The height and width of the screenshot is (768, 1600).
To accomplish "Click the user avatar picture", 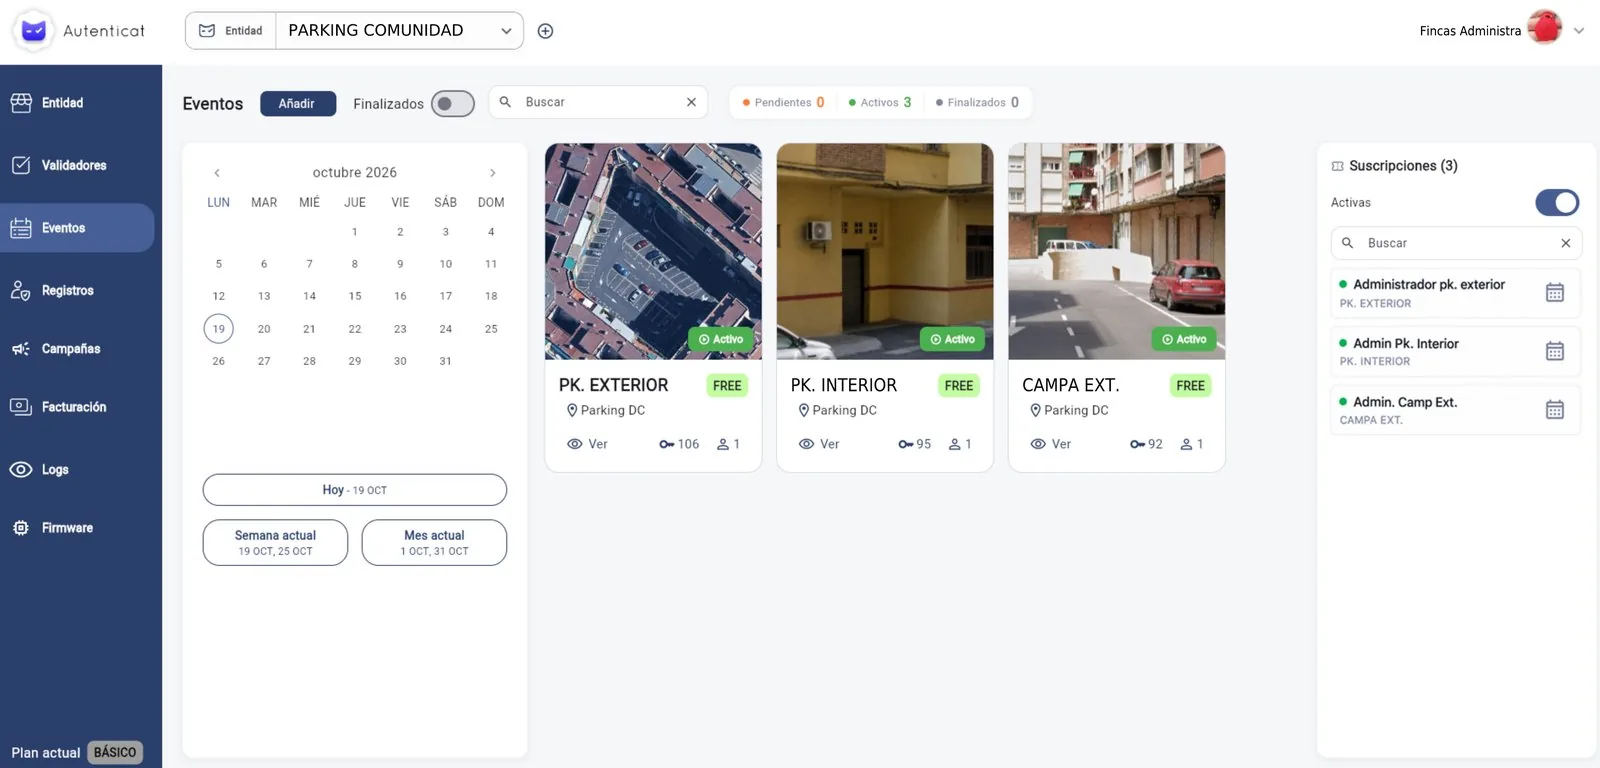I will 1545,29.
